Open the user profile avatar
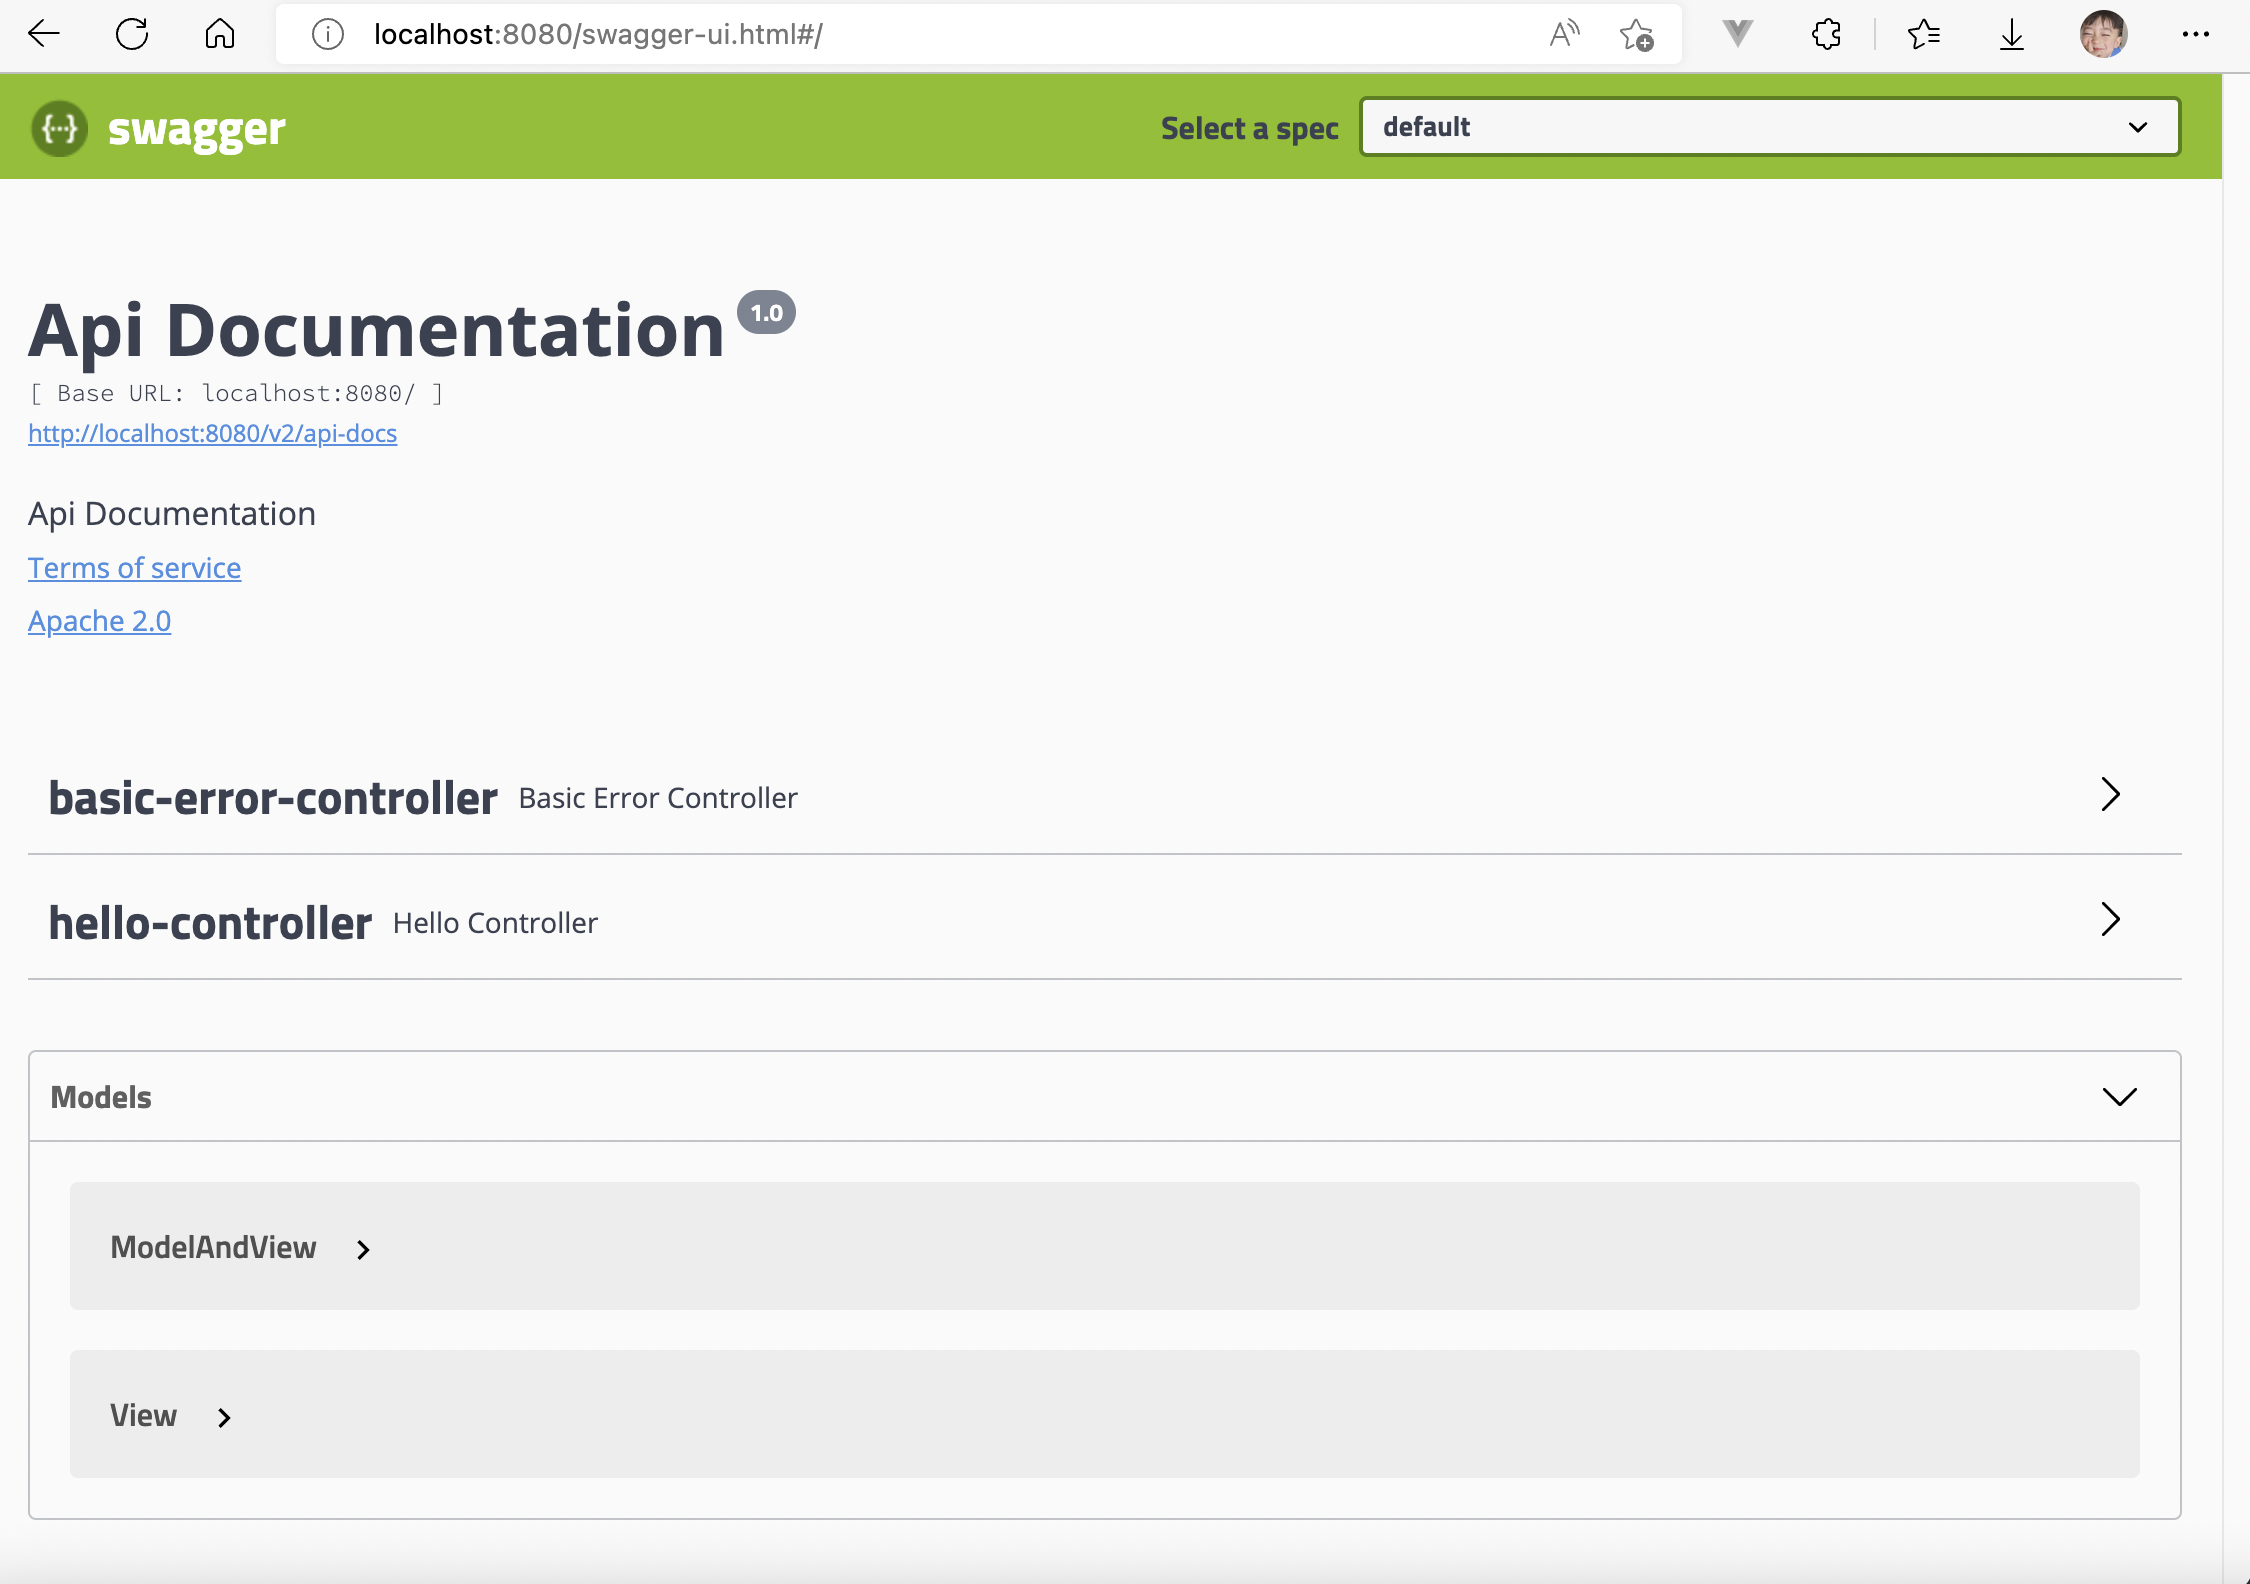Viewport: 2250px width, 1584px height. [x=2103, y=34]
